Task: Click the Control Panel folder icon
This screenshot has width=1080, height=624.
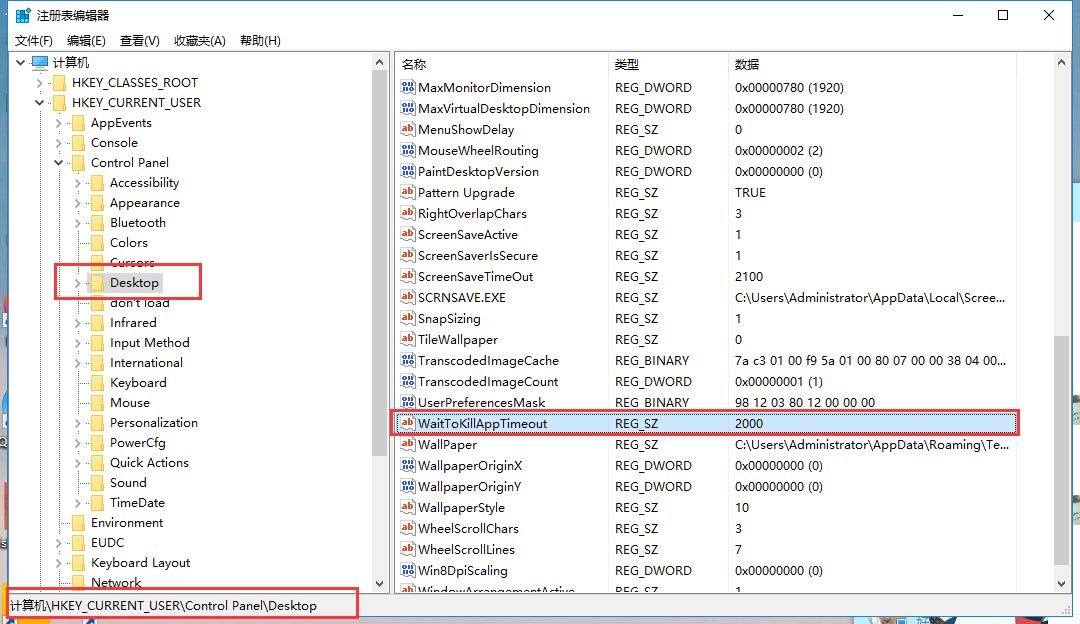Action: (79, 163)
